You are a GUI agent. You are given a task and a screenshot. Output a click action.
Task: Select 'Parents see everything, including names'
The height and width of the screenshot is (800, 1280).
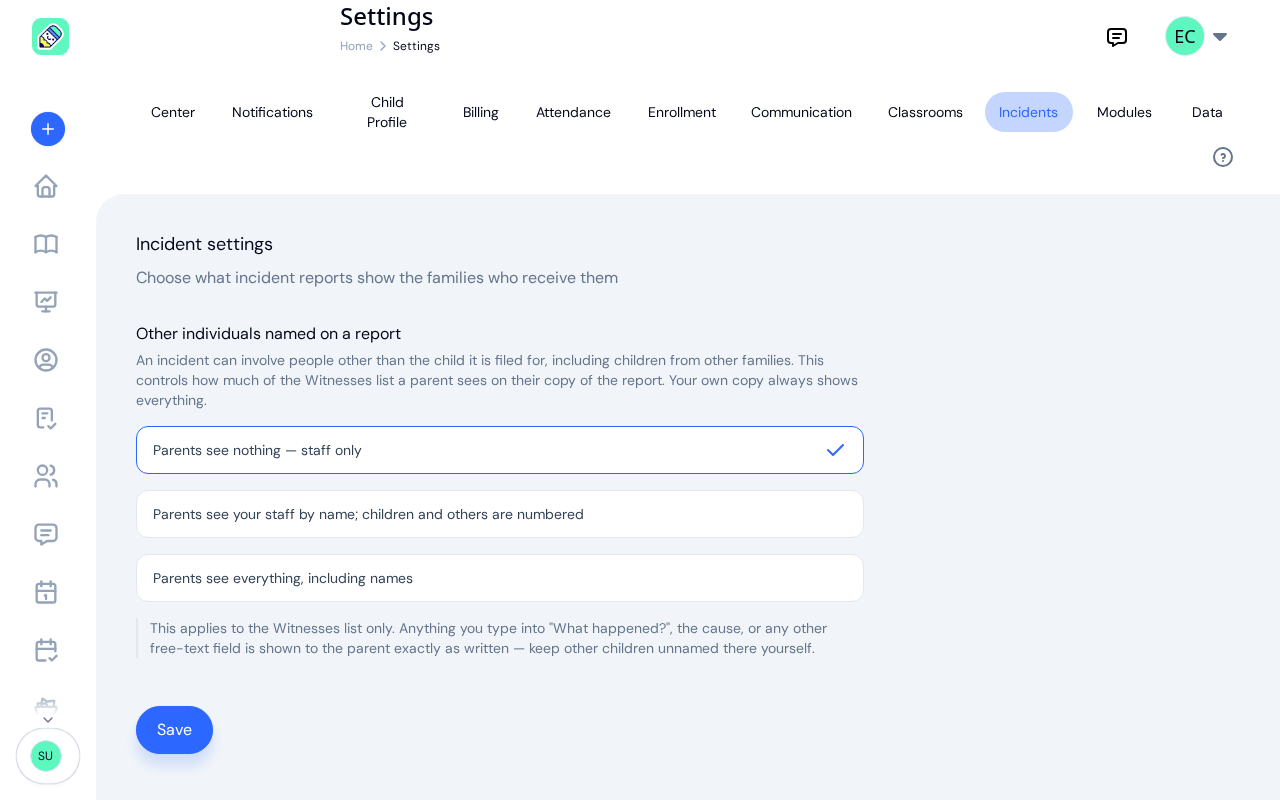coord(500,578)
